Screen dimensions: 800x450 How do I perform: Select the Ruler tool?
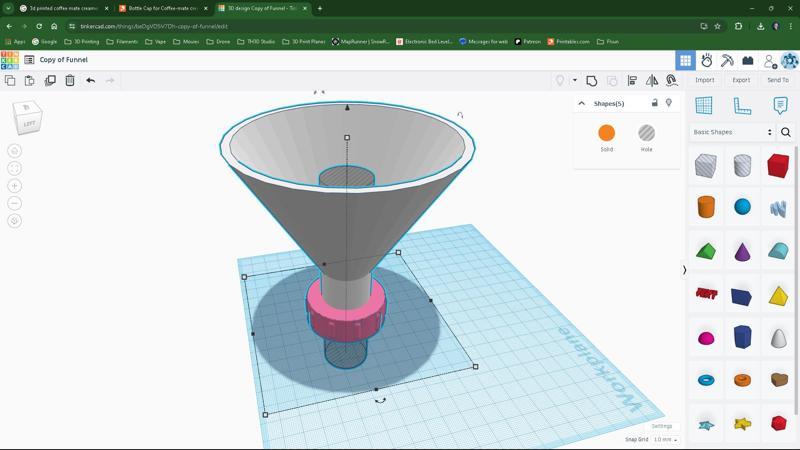click(742, 105)
